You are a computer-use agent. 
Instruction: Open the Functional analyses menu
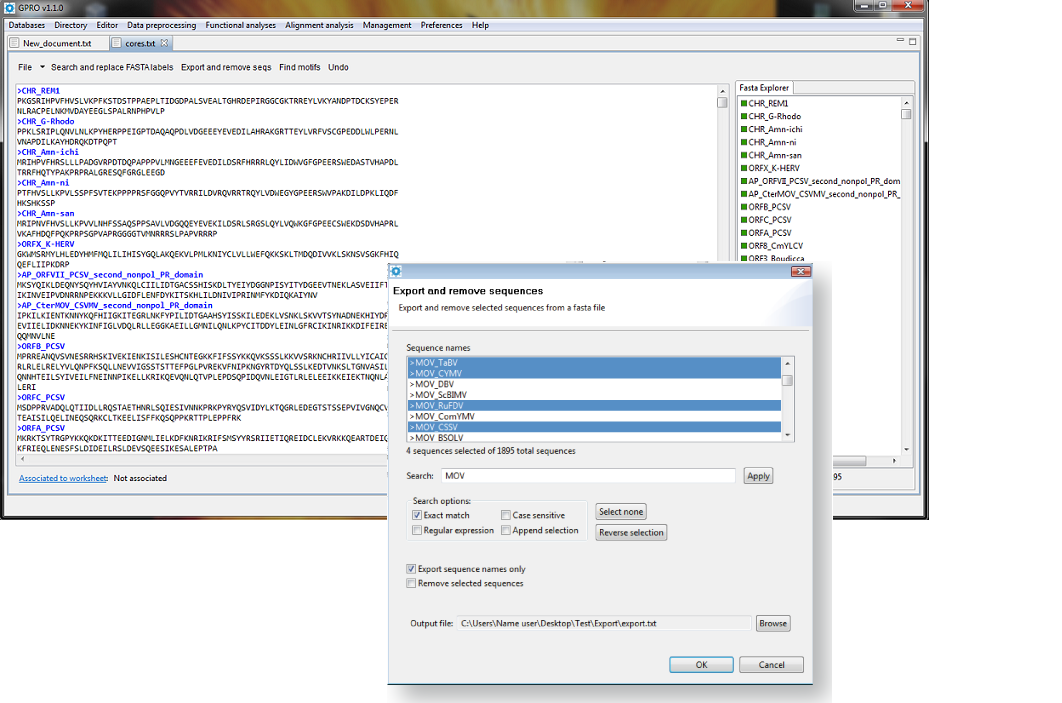[240, 25]
